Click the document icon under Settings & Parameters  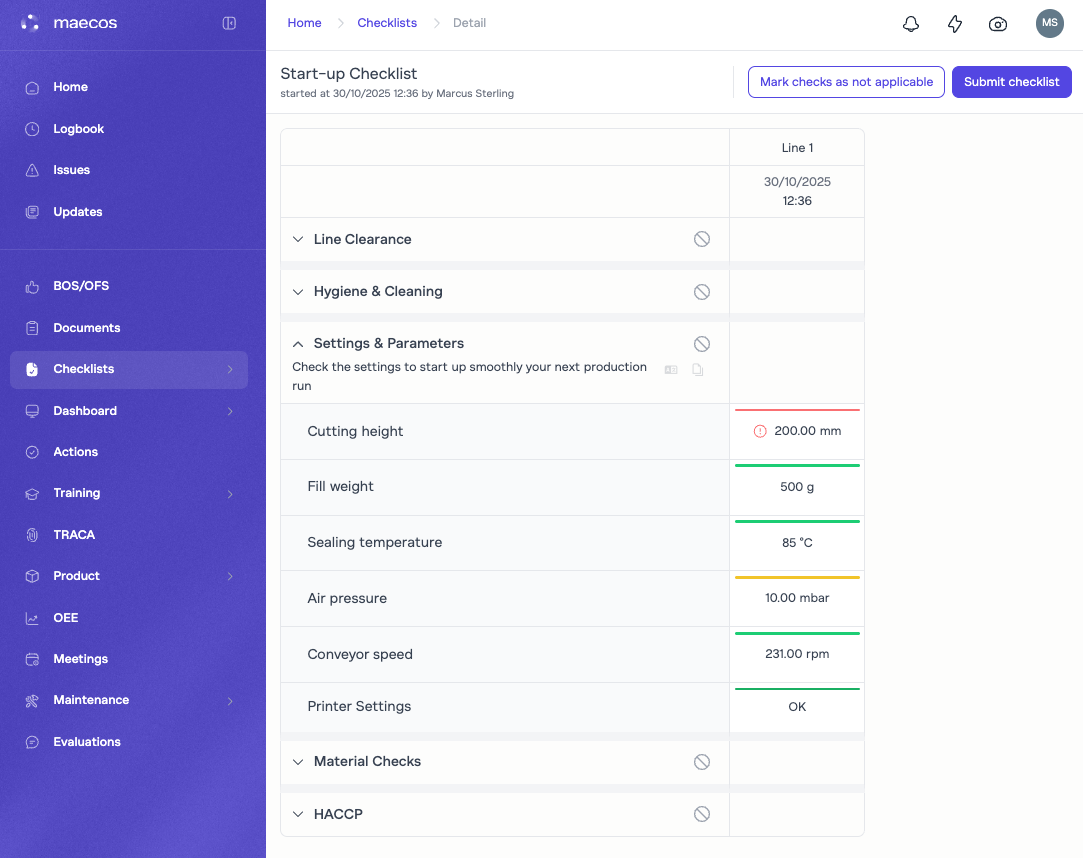[698, 370]
